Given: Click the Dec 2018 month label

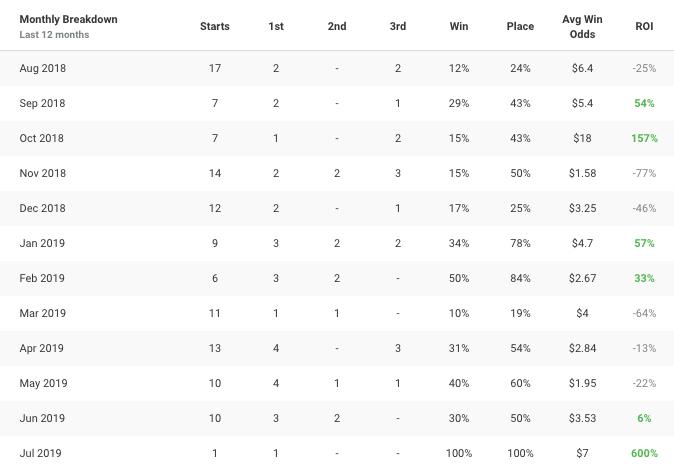Looking at the screenshot, I should point(42,208).
